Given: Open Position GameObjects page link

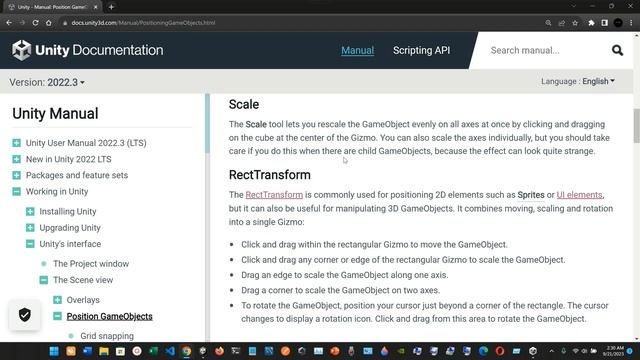Looking at the screenshot, I should 109,316.
